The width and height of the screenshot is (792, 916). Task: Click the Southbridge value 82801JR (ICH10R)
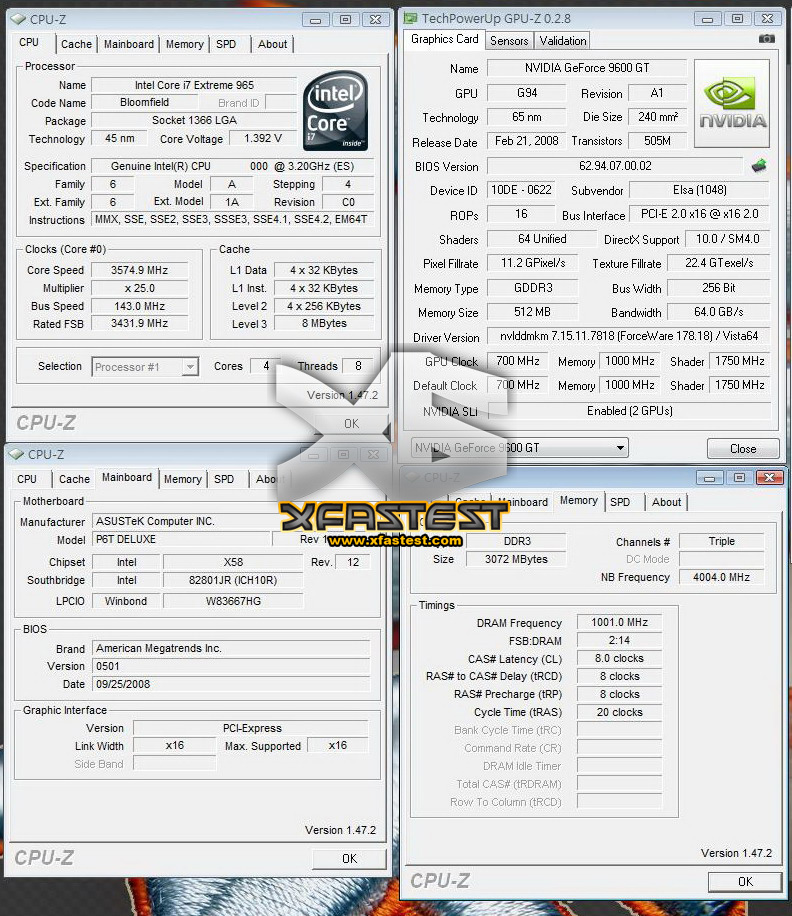click(233, 580)
